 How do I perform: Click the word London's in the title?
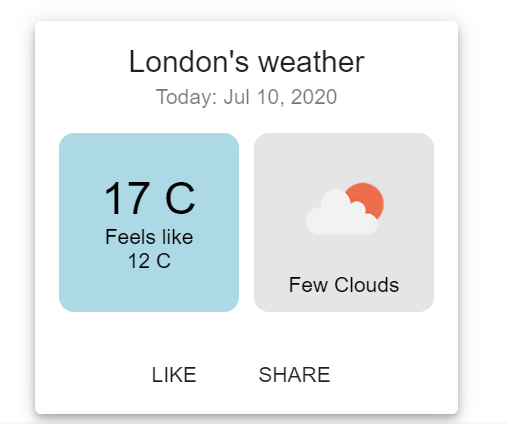point(189,62)
